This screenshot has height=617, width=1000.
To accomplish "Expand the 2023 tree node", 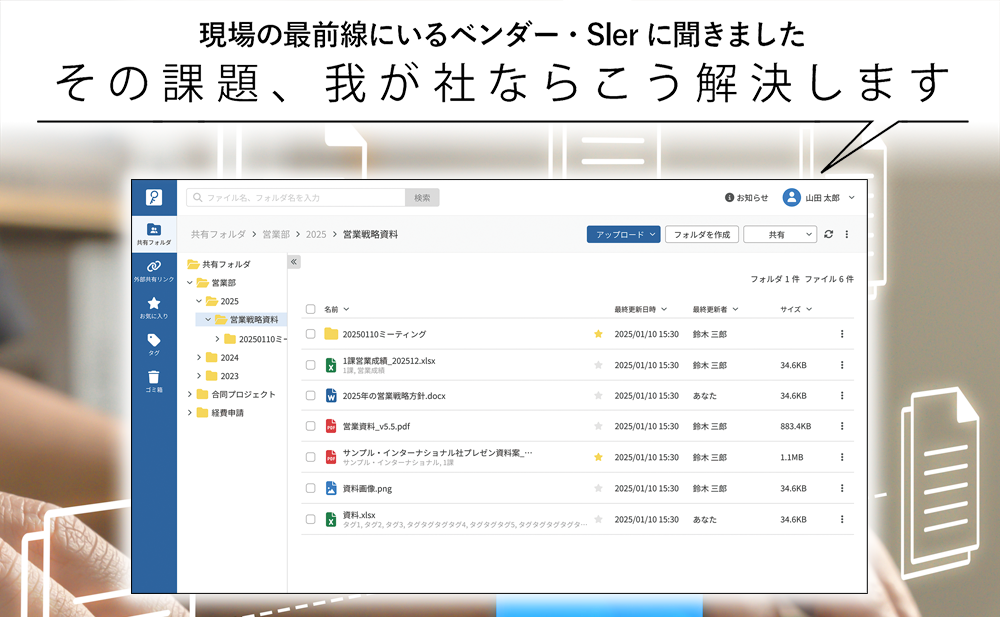I will 199,376.
